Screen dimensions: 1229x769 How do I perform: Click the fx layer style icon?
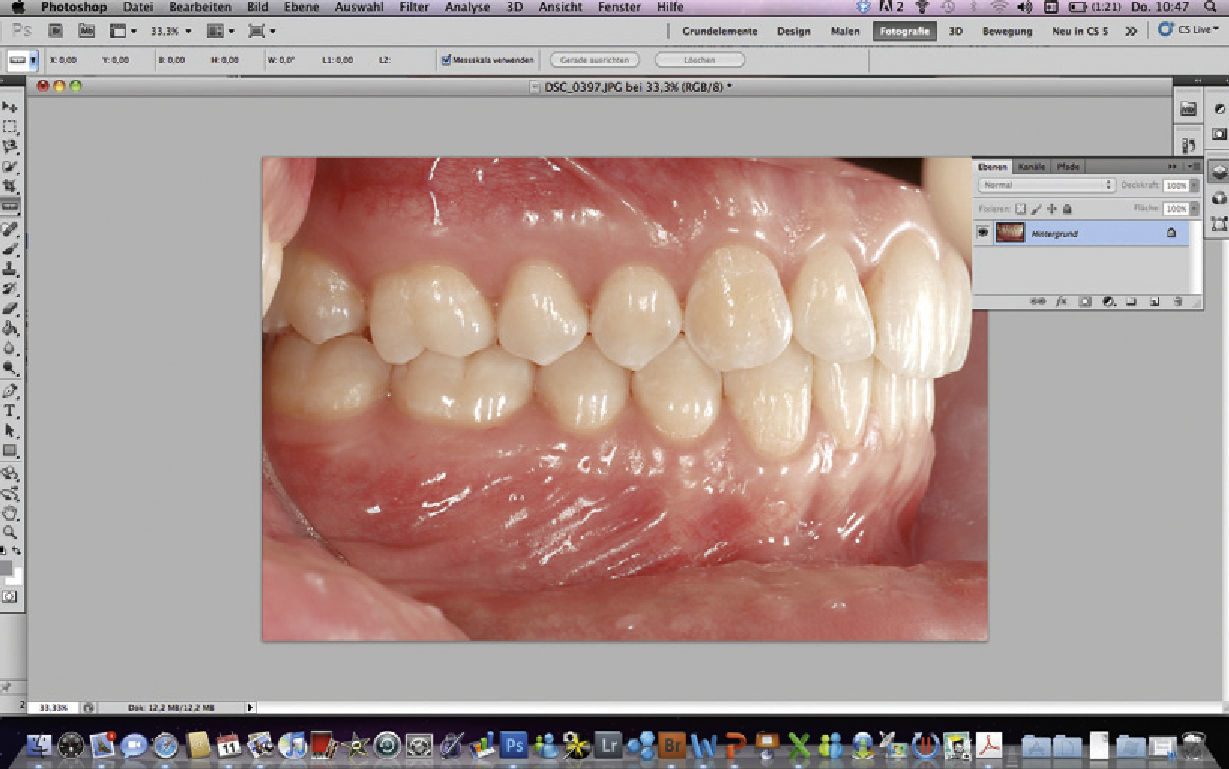coord(1062,300)
